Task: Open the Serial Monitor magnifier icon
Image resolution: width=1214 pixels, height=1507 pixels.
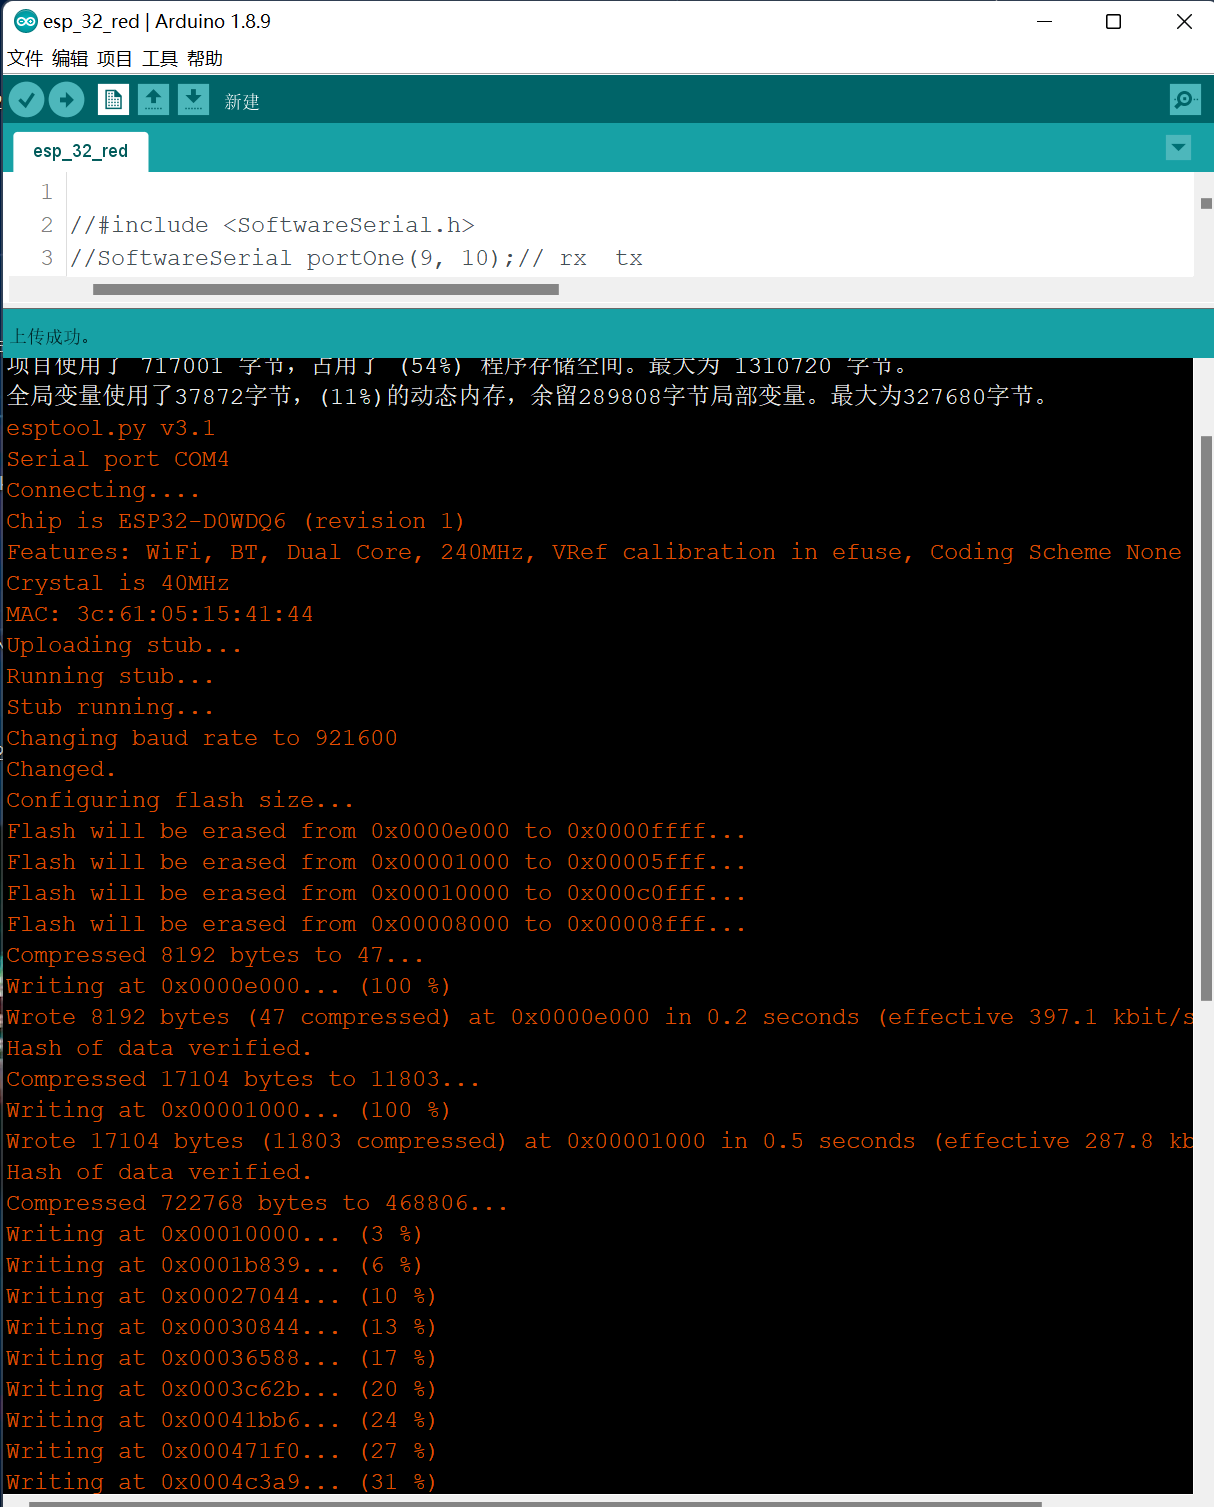Action: pos(1185,99)
